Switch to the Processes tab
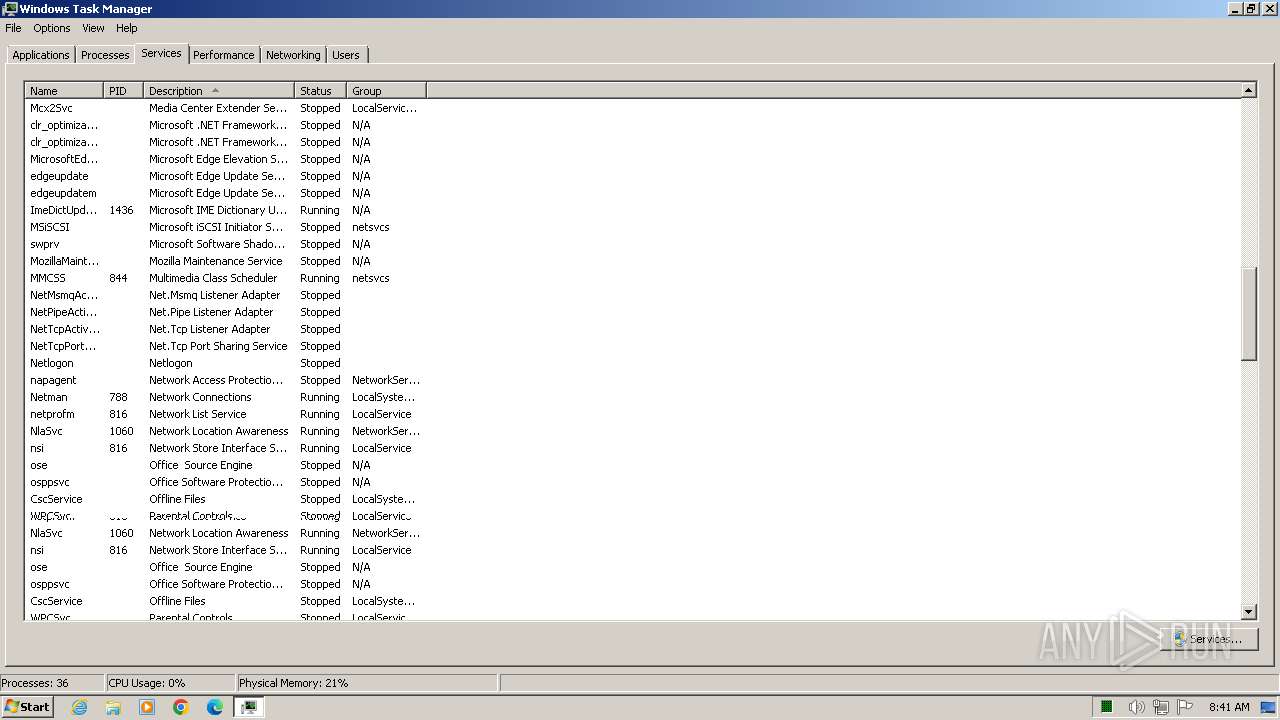The width and height of the screenshot is (1280, 720). pos(105,55)
